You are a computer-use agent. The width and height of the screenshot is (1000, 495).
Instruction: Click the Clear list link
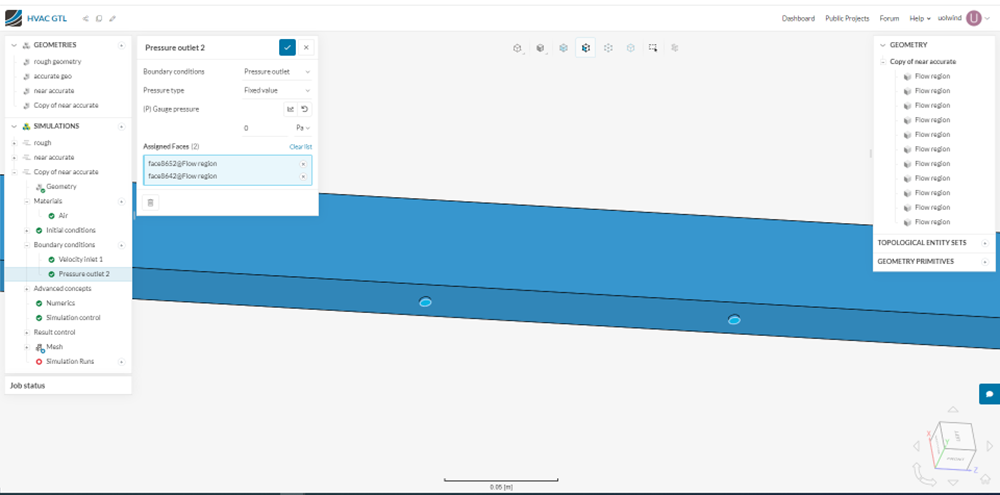pos(300,147)
